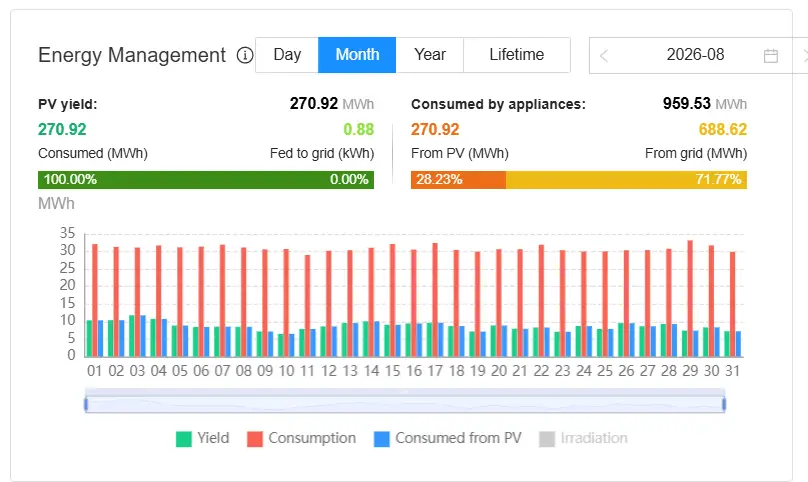Click the Energy Management info icon
This screenshot has width=808, height=482.
[x=245, y=55]
